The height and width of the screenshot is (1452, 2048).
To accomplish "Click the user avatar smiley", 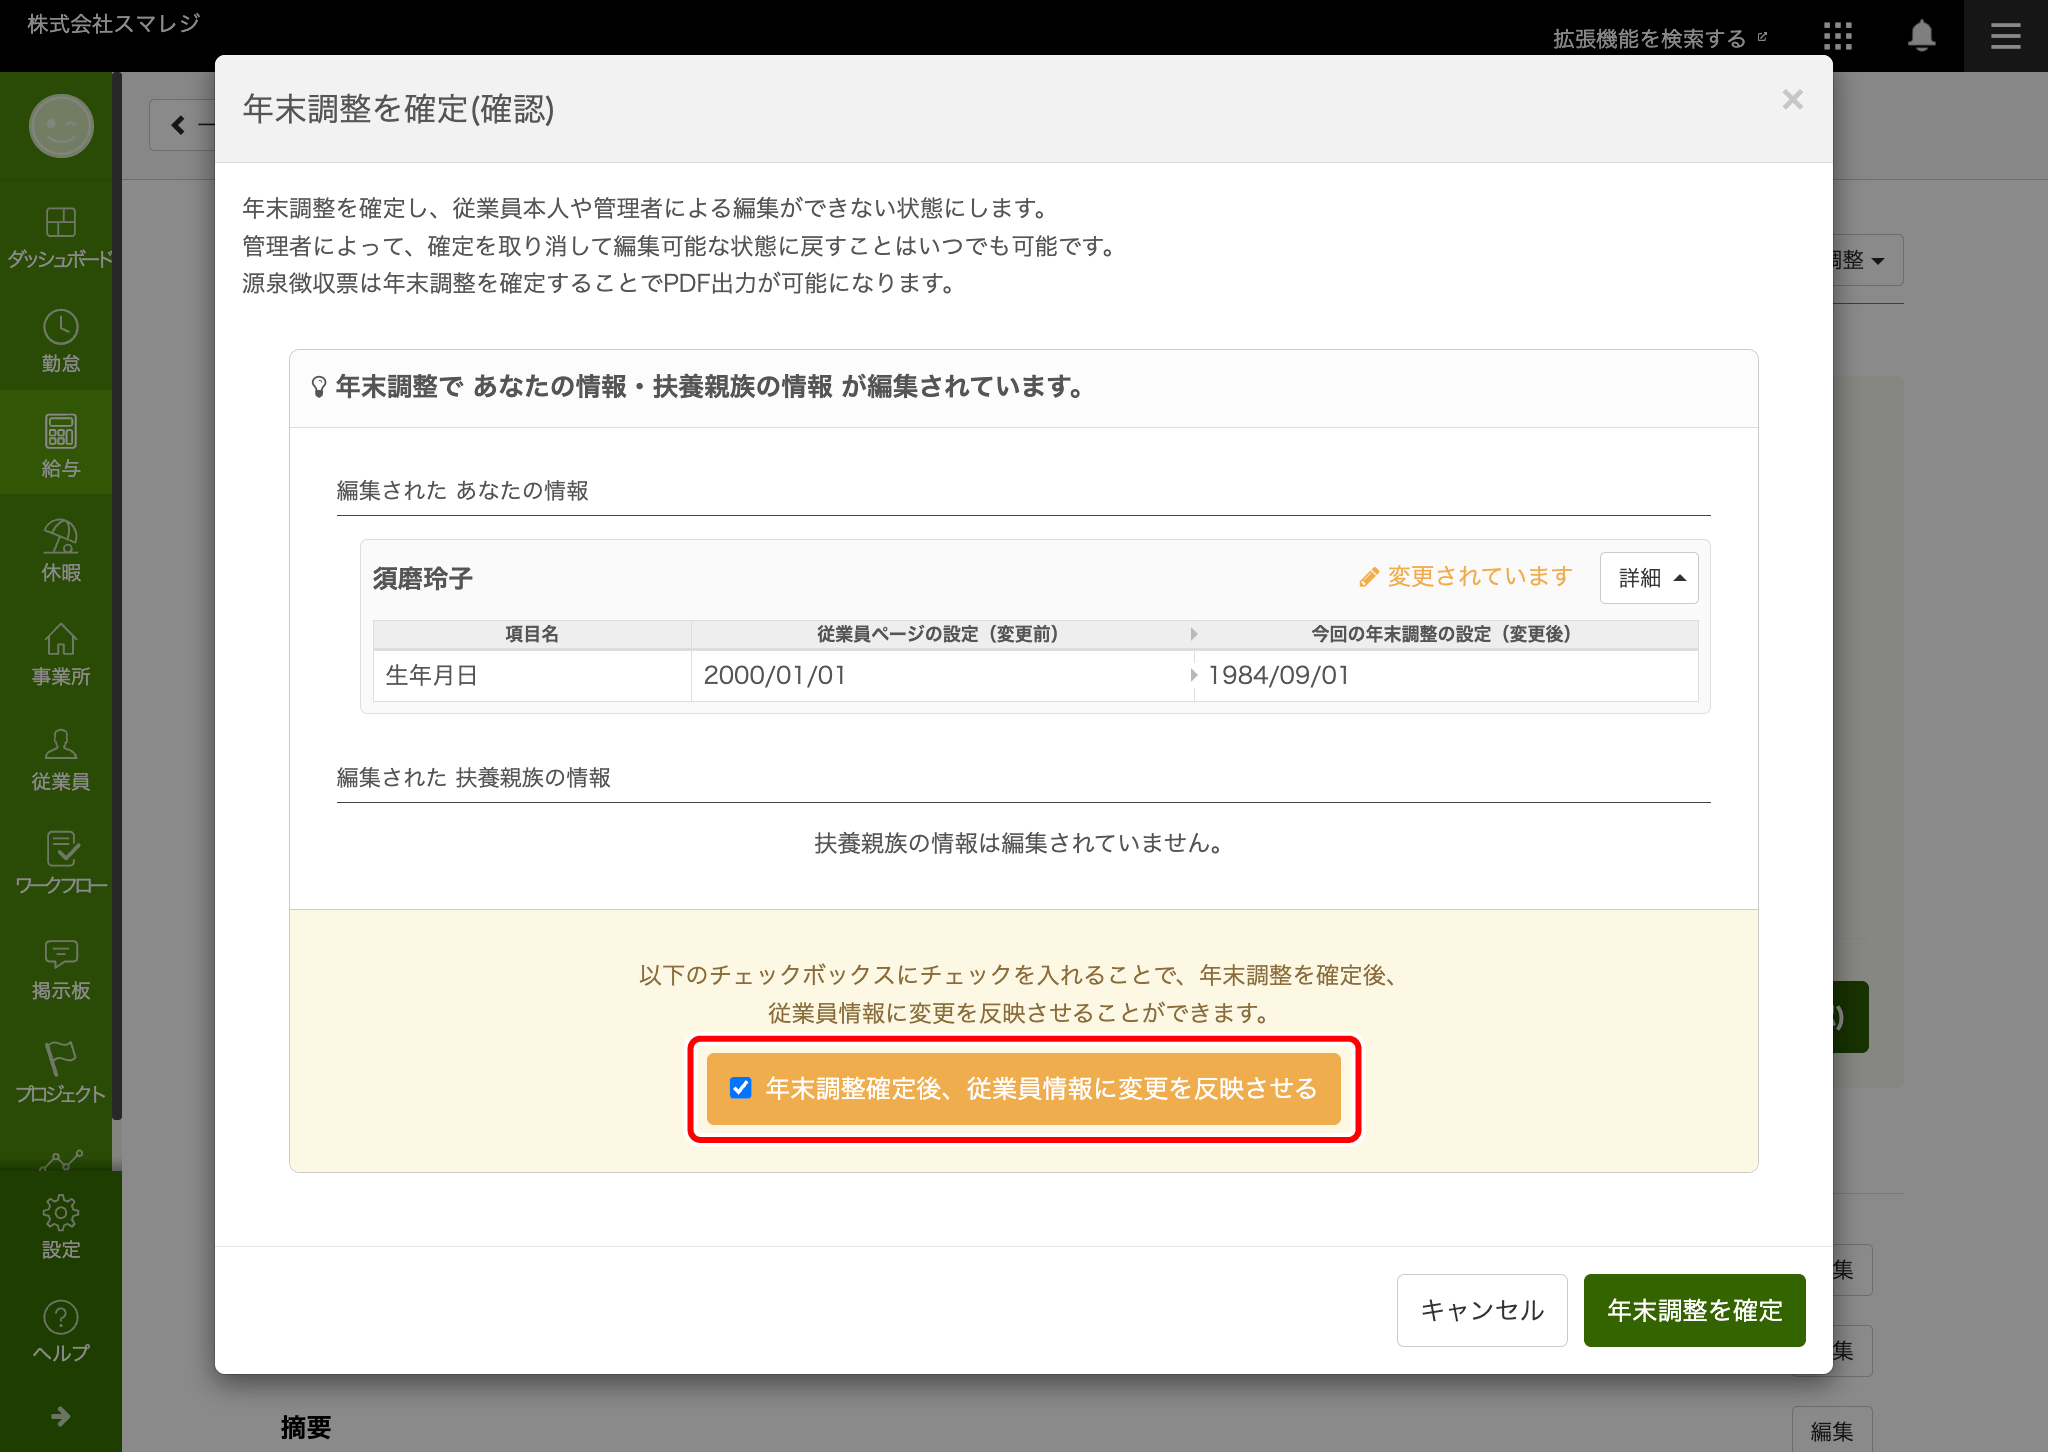I will pyautogui.click(x=61, y=126).
